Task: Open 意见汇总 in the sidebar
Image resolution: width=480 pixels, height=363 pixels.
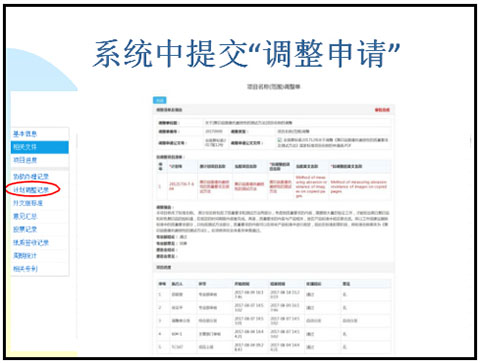Action: coord(25,216)
